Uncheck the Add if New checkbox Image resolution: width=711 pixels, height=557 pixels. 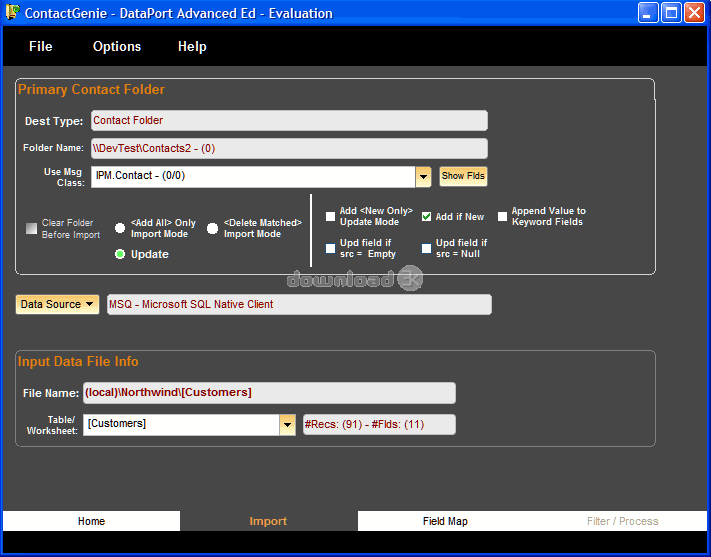(x=426, y=216)
